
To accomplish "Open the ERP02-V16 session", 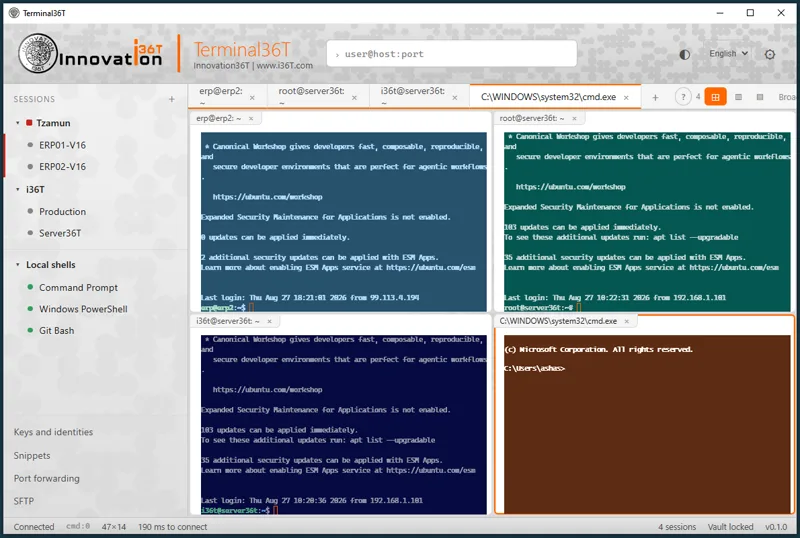I will pos(62,166).
